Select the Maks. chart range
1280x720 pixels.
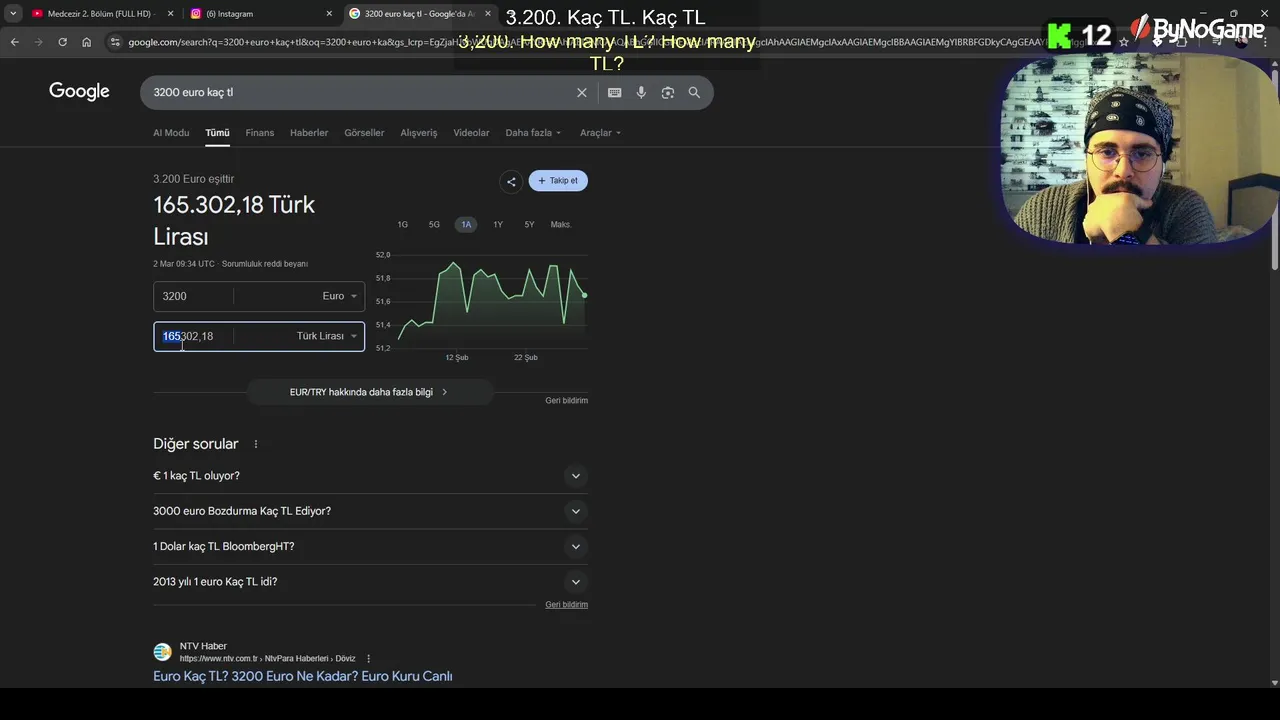click(x=561, y=225)
